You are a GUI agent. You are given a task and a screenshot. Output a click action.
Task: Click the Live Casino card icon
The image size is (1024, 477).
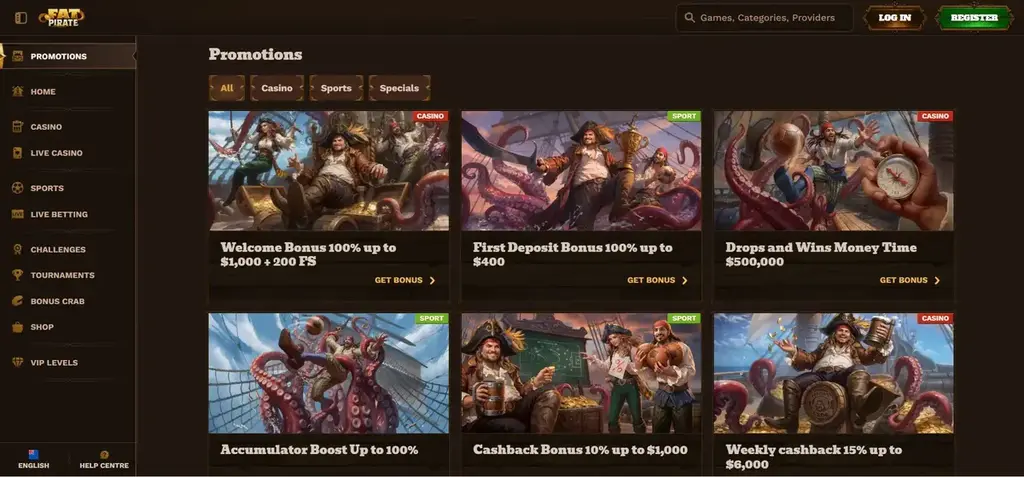pyautogui.click(x=18, y=153)
